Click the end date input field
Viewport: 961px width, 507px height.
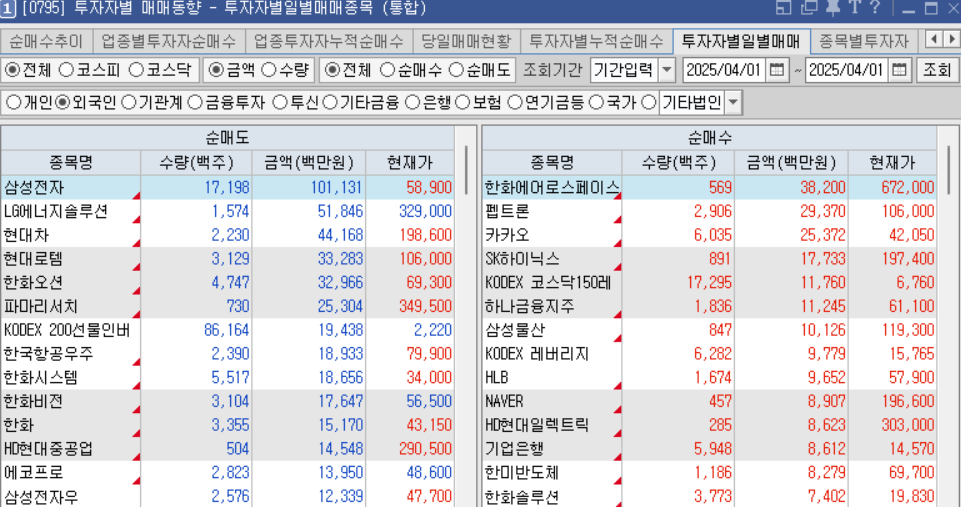[847, 70]
